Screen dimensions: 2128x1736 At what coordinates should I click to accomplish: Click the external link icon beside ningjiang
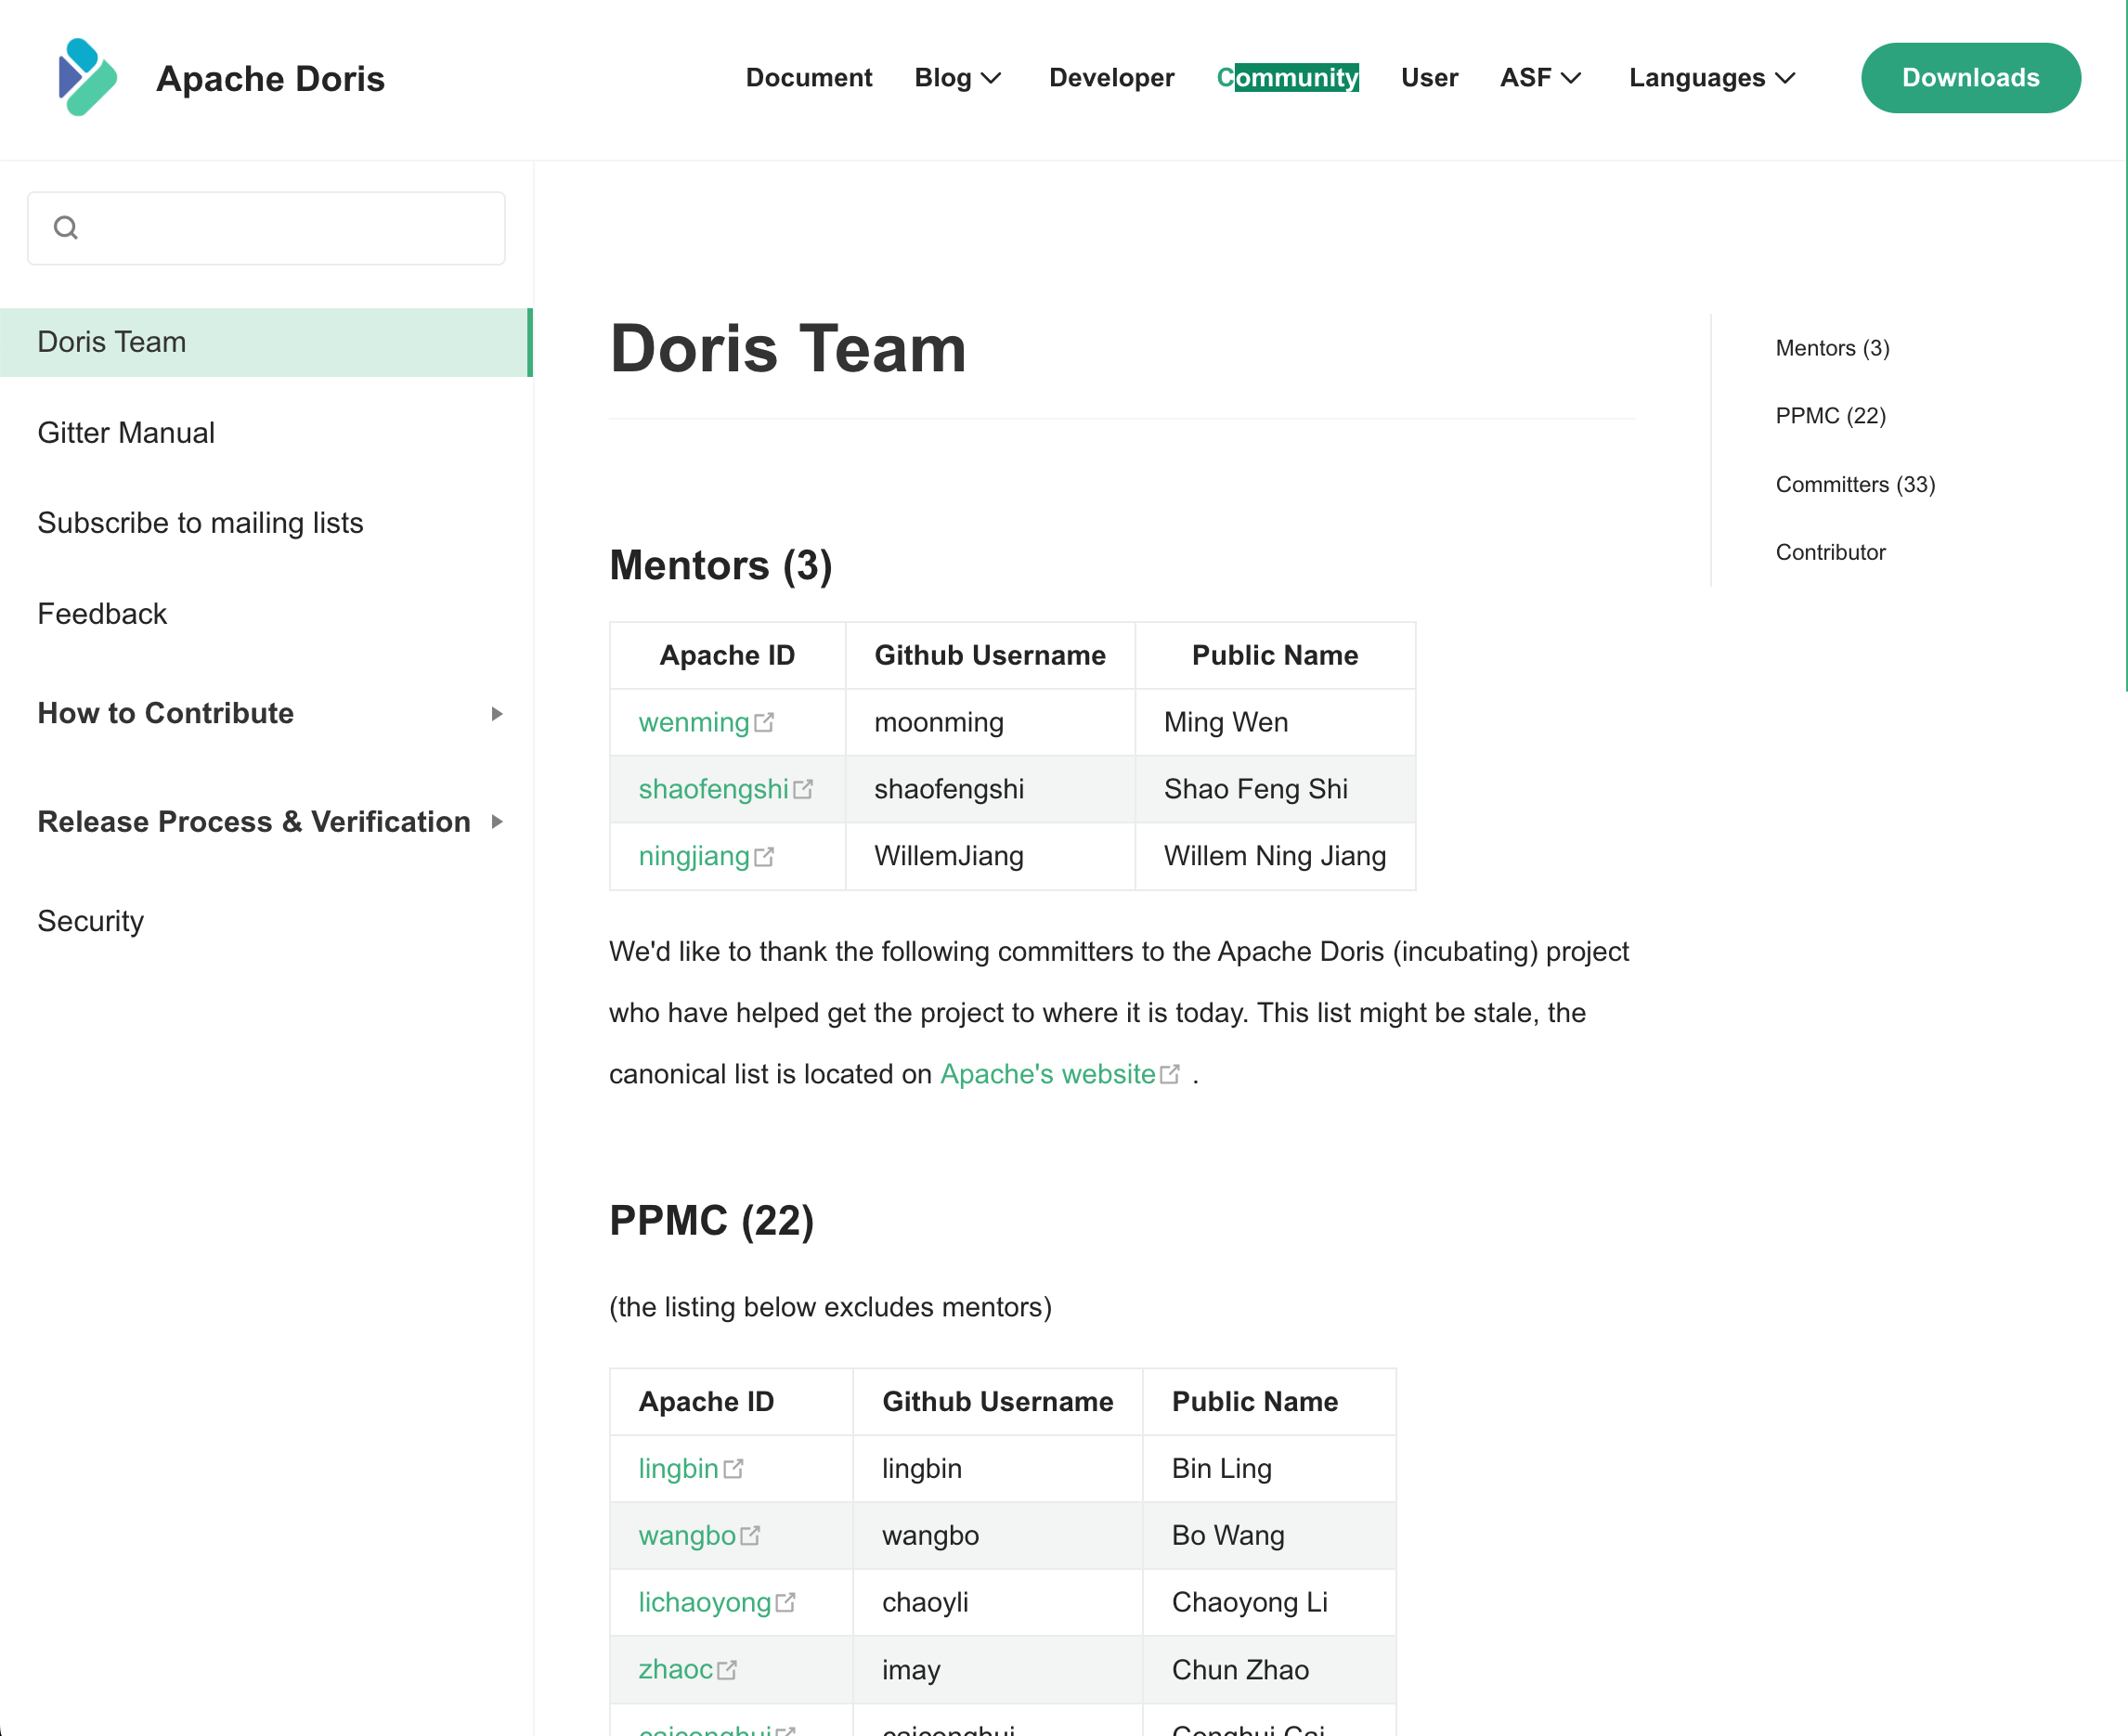pos(764,856)
